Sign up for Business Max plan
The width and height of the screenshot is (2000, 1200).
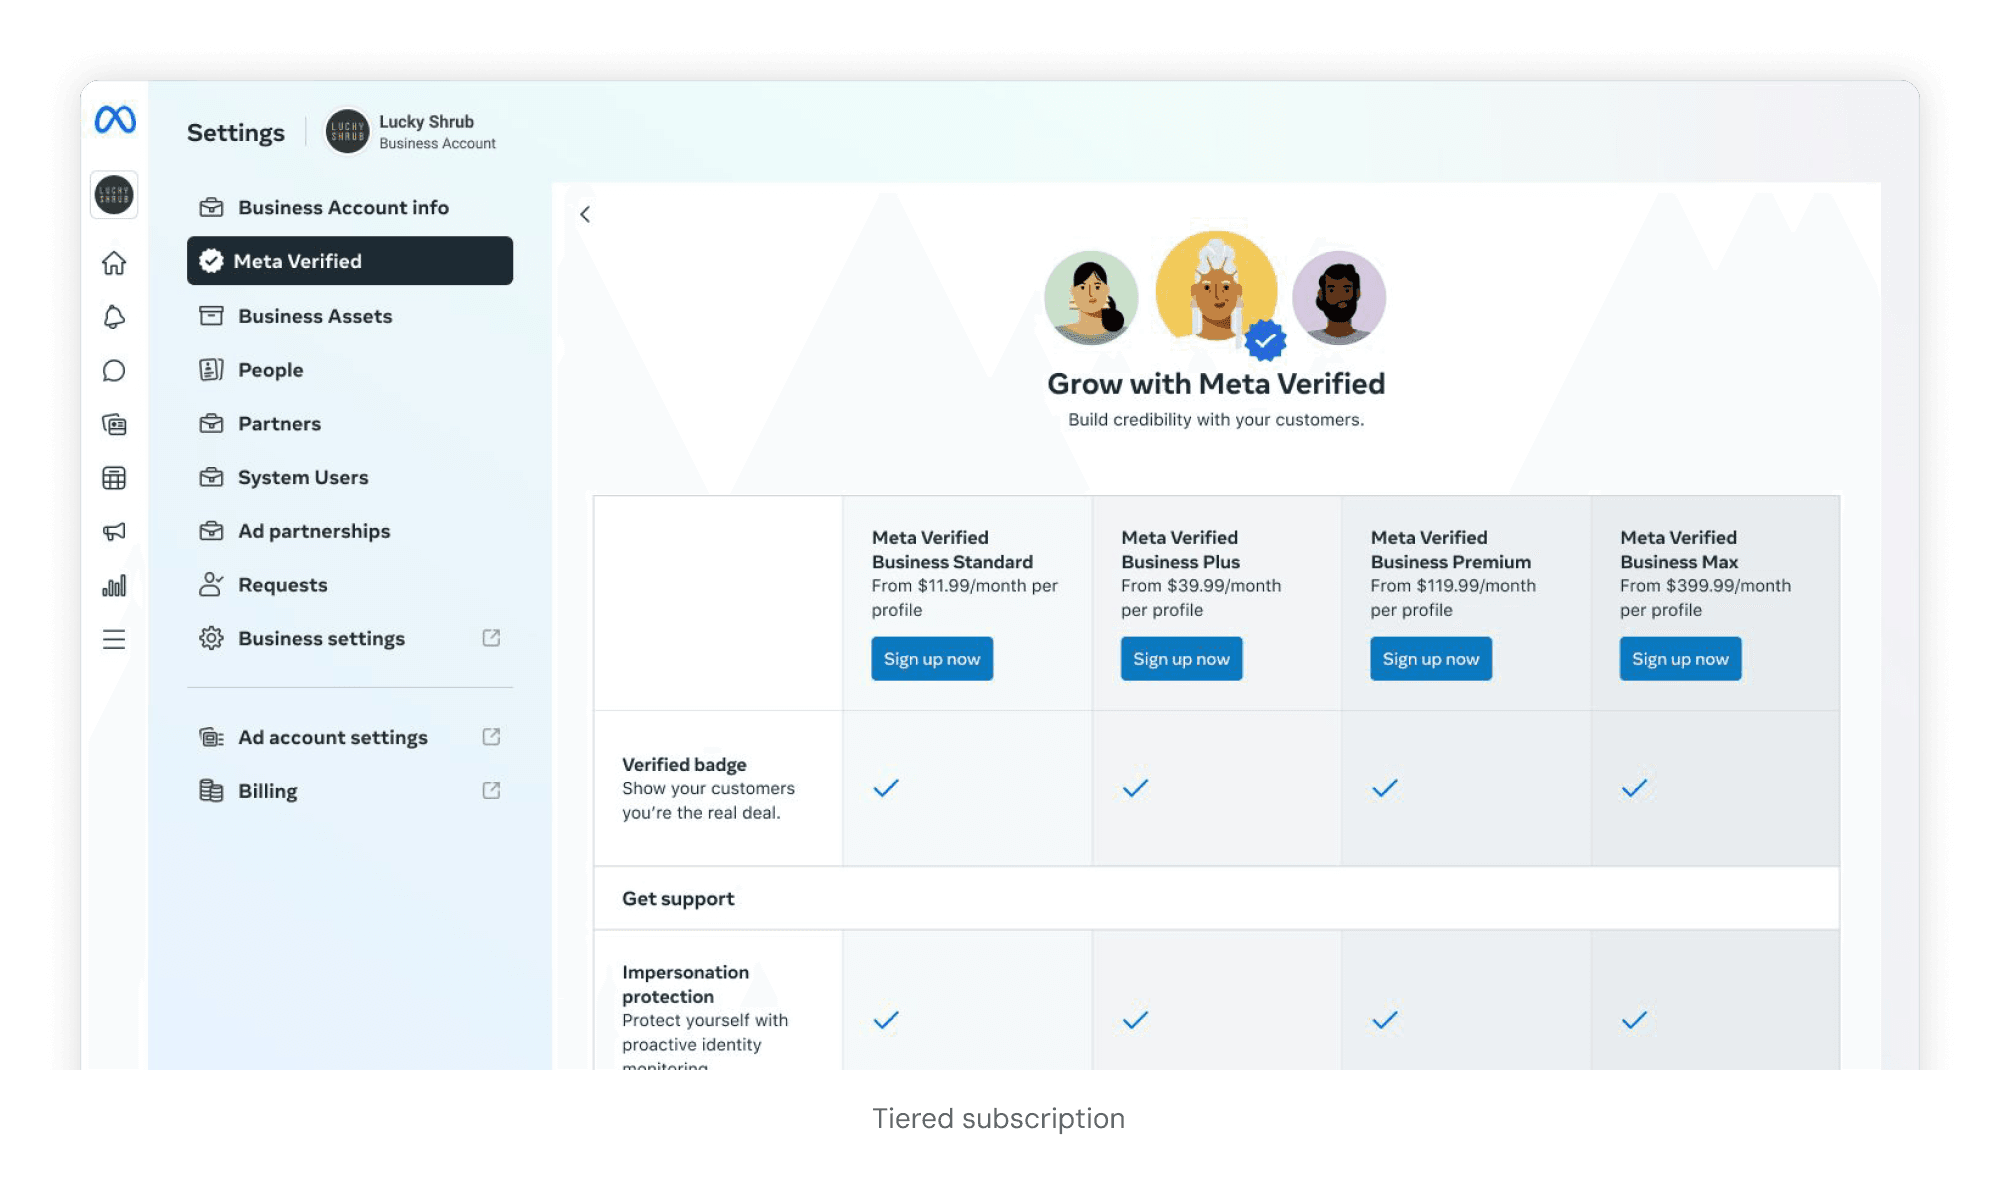coord(1680,659)
